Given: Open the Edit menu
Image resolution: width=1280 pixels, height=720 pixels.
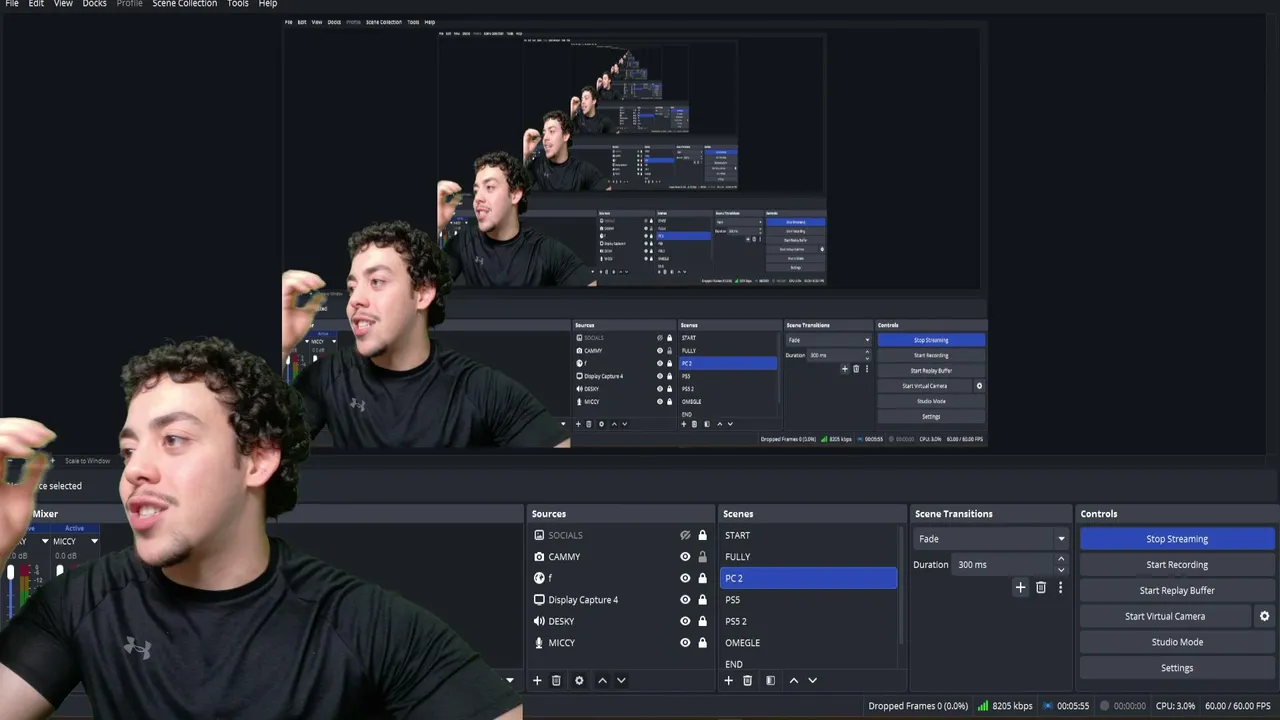Looking at the screenshot, I should (x=36, y=4).
